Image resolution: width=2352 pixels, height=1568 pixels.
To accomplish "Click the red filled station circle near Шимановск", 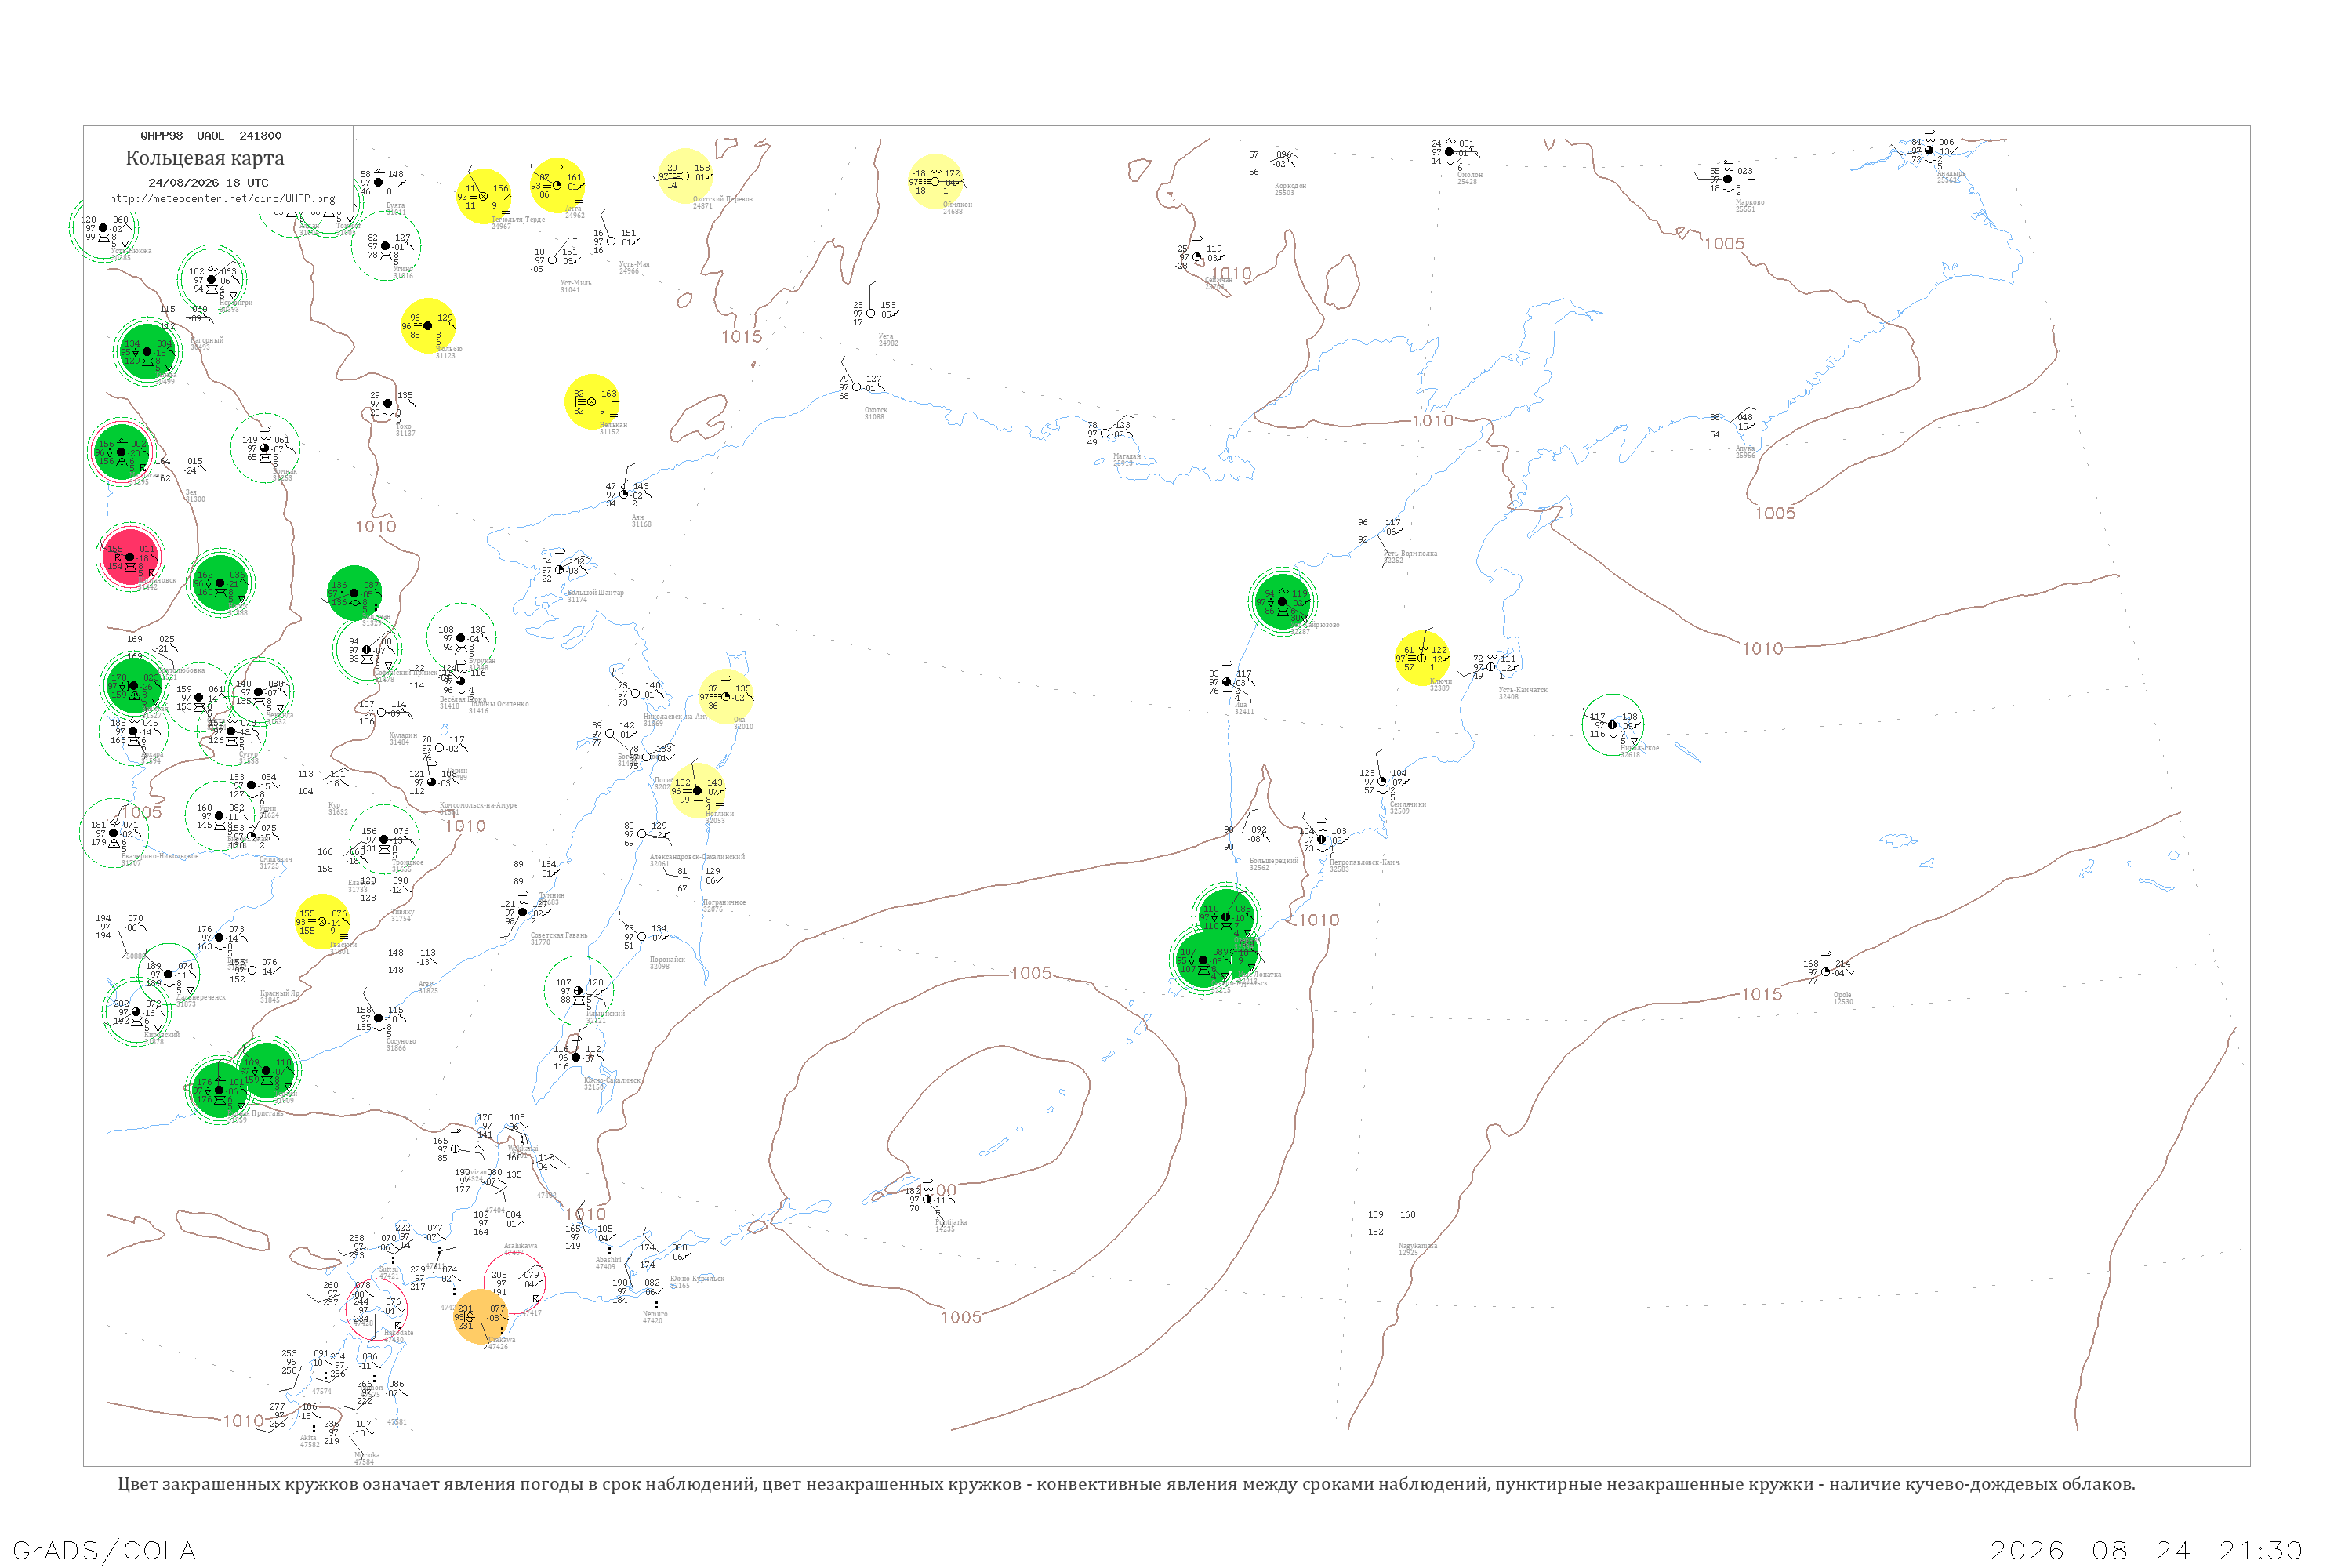I will click(130, 557).
